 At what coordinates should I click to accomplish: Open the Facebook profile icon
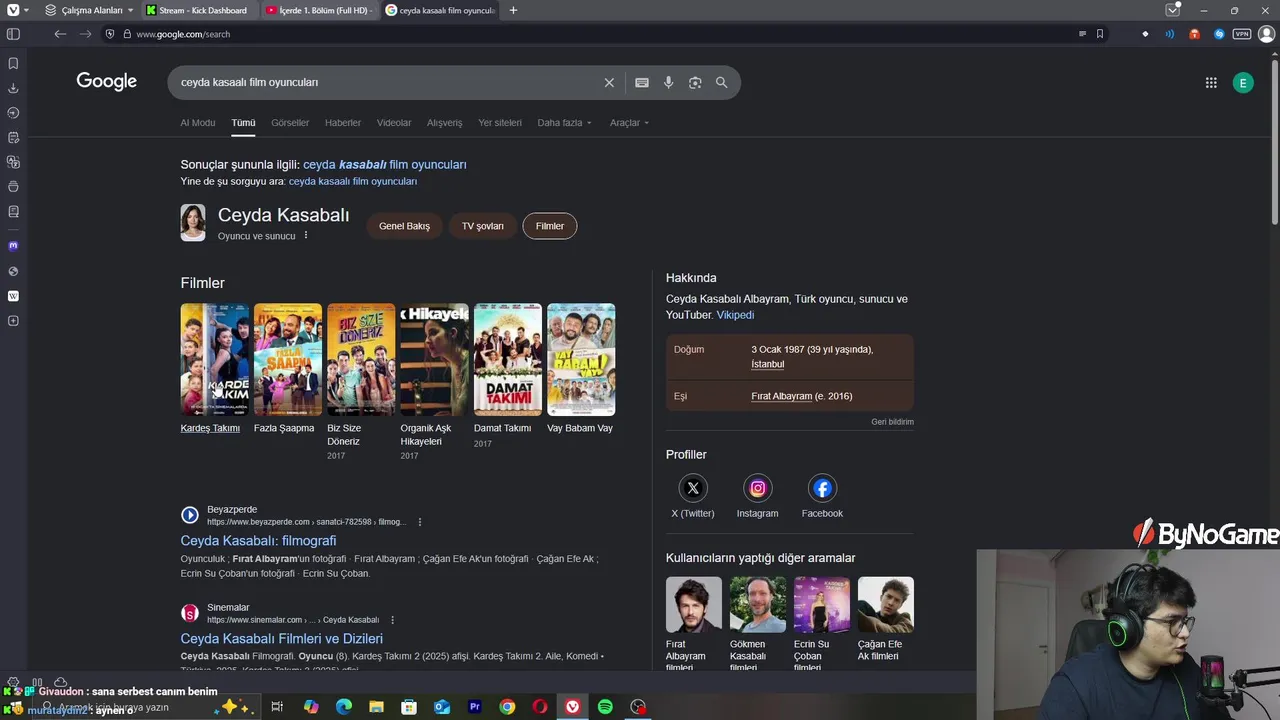click(822, 488)
